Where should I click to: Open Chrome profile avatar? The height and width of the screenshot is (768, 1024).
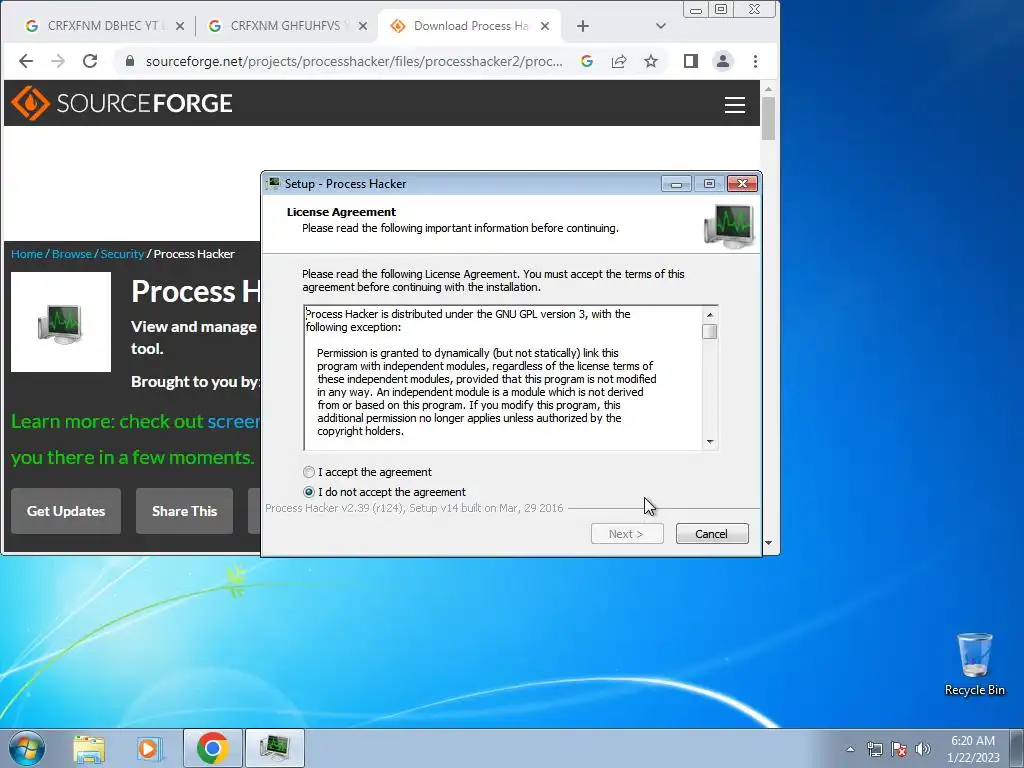point(723,61)
